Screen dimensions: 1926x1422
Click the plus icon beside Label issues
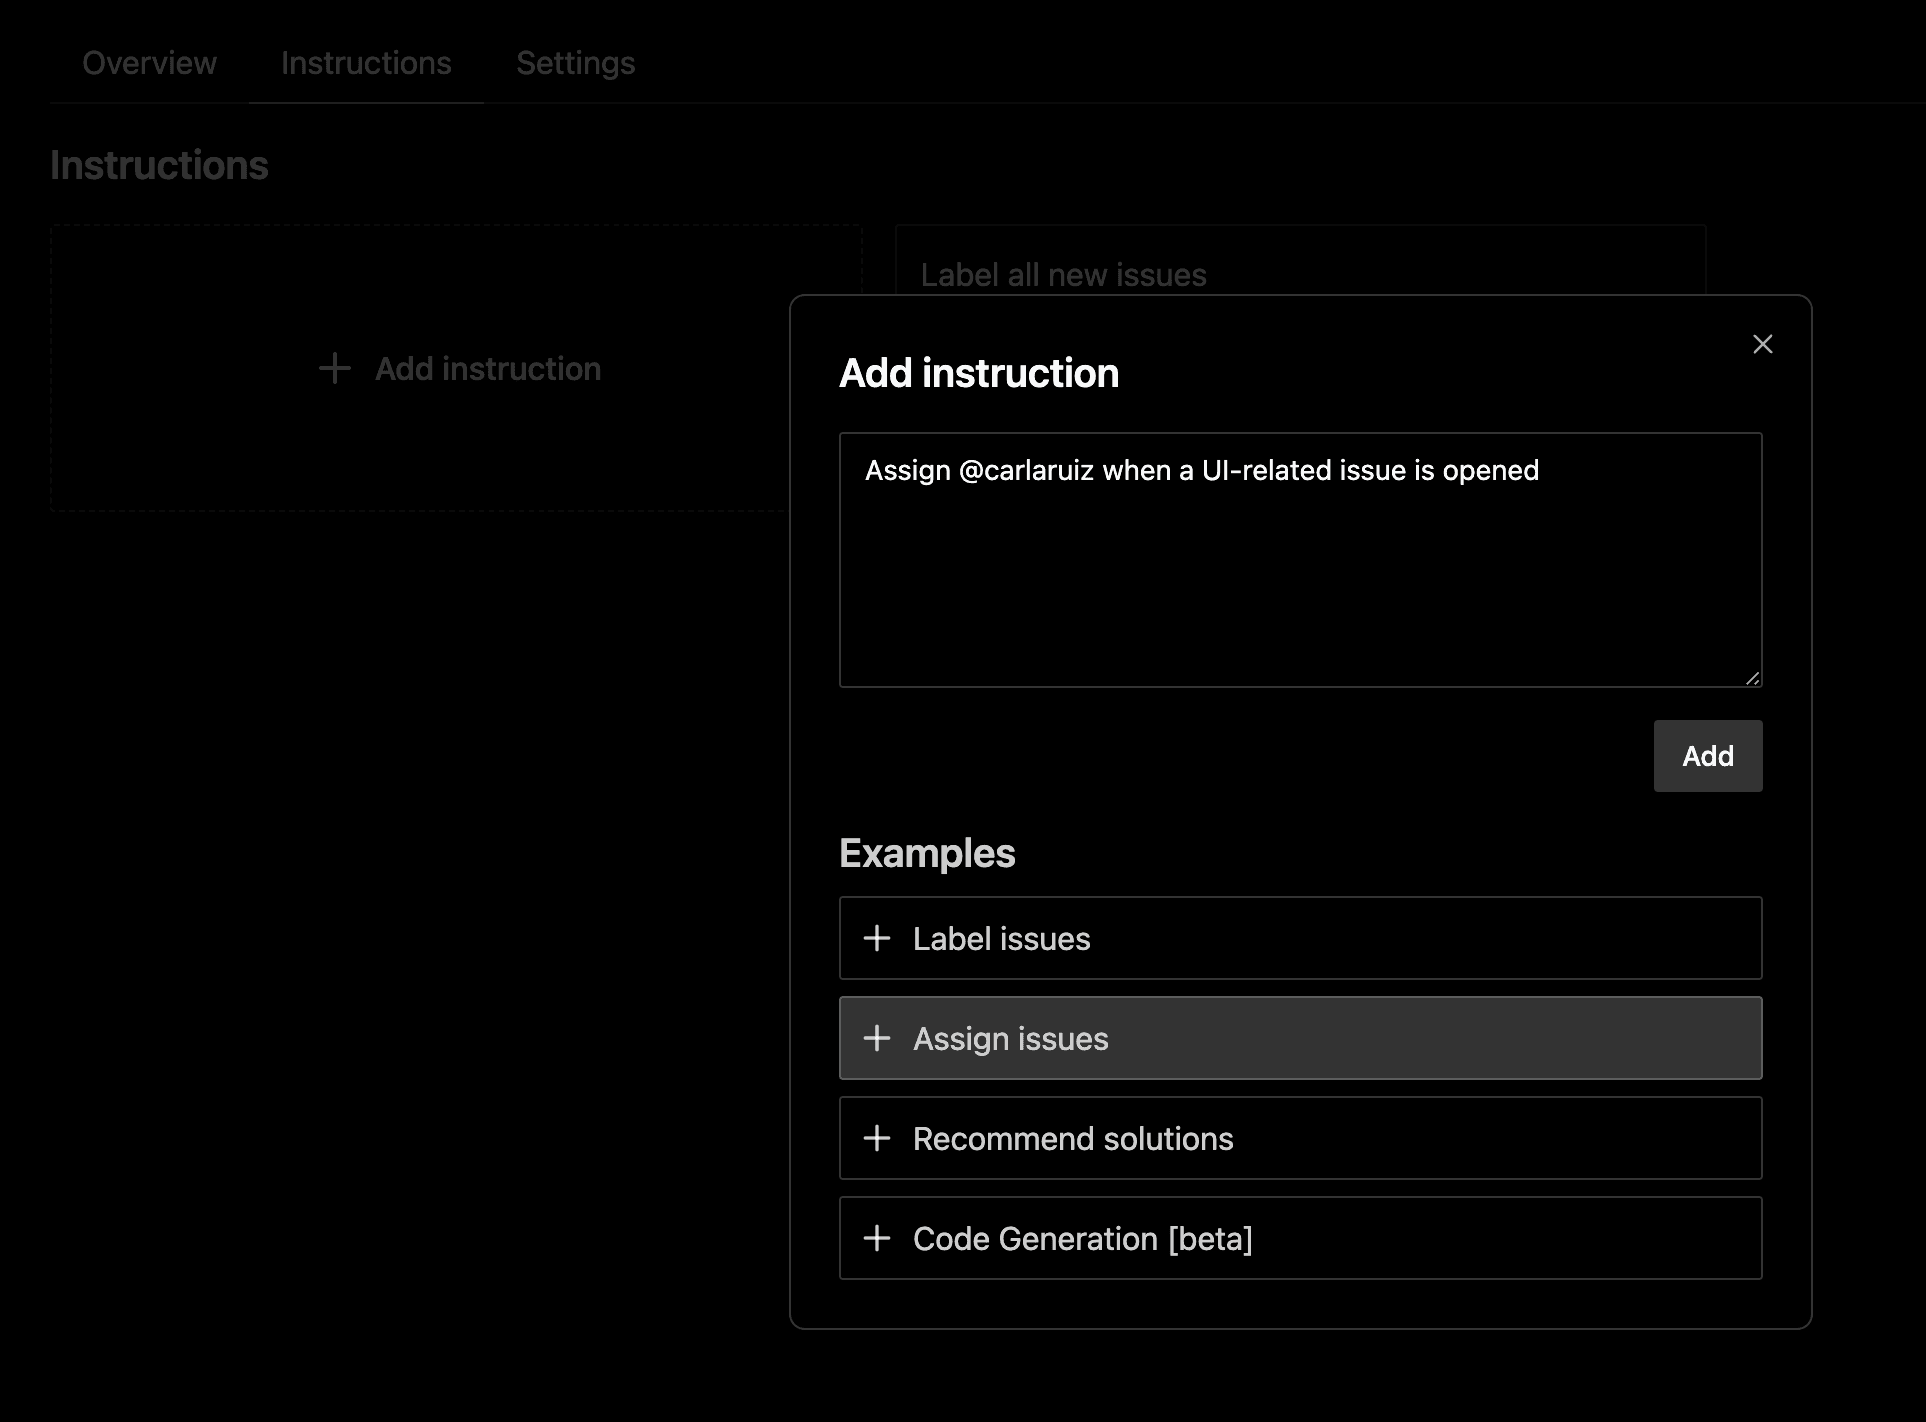click(877, 938)
